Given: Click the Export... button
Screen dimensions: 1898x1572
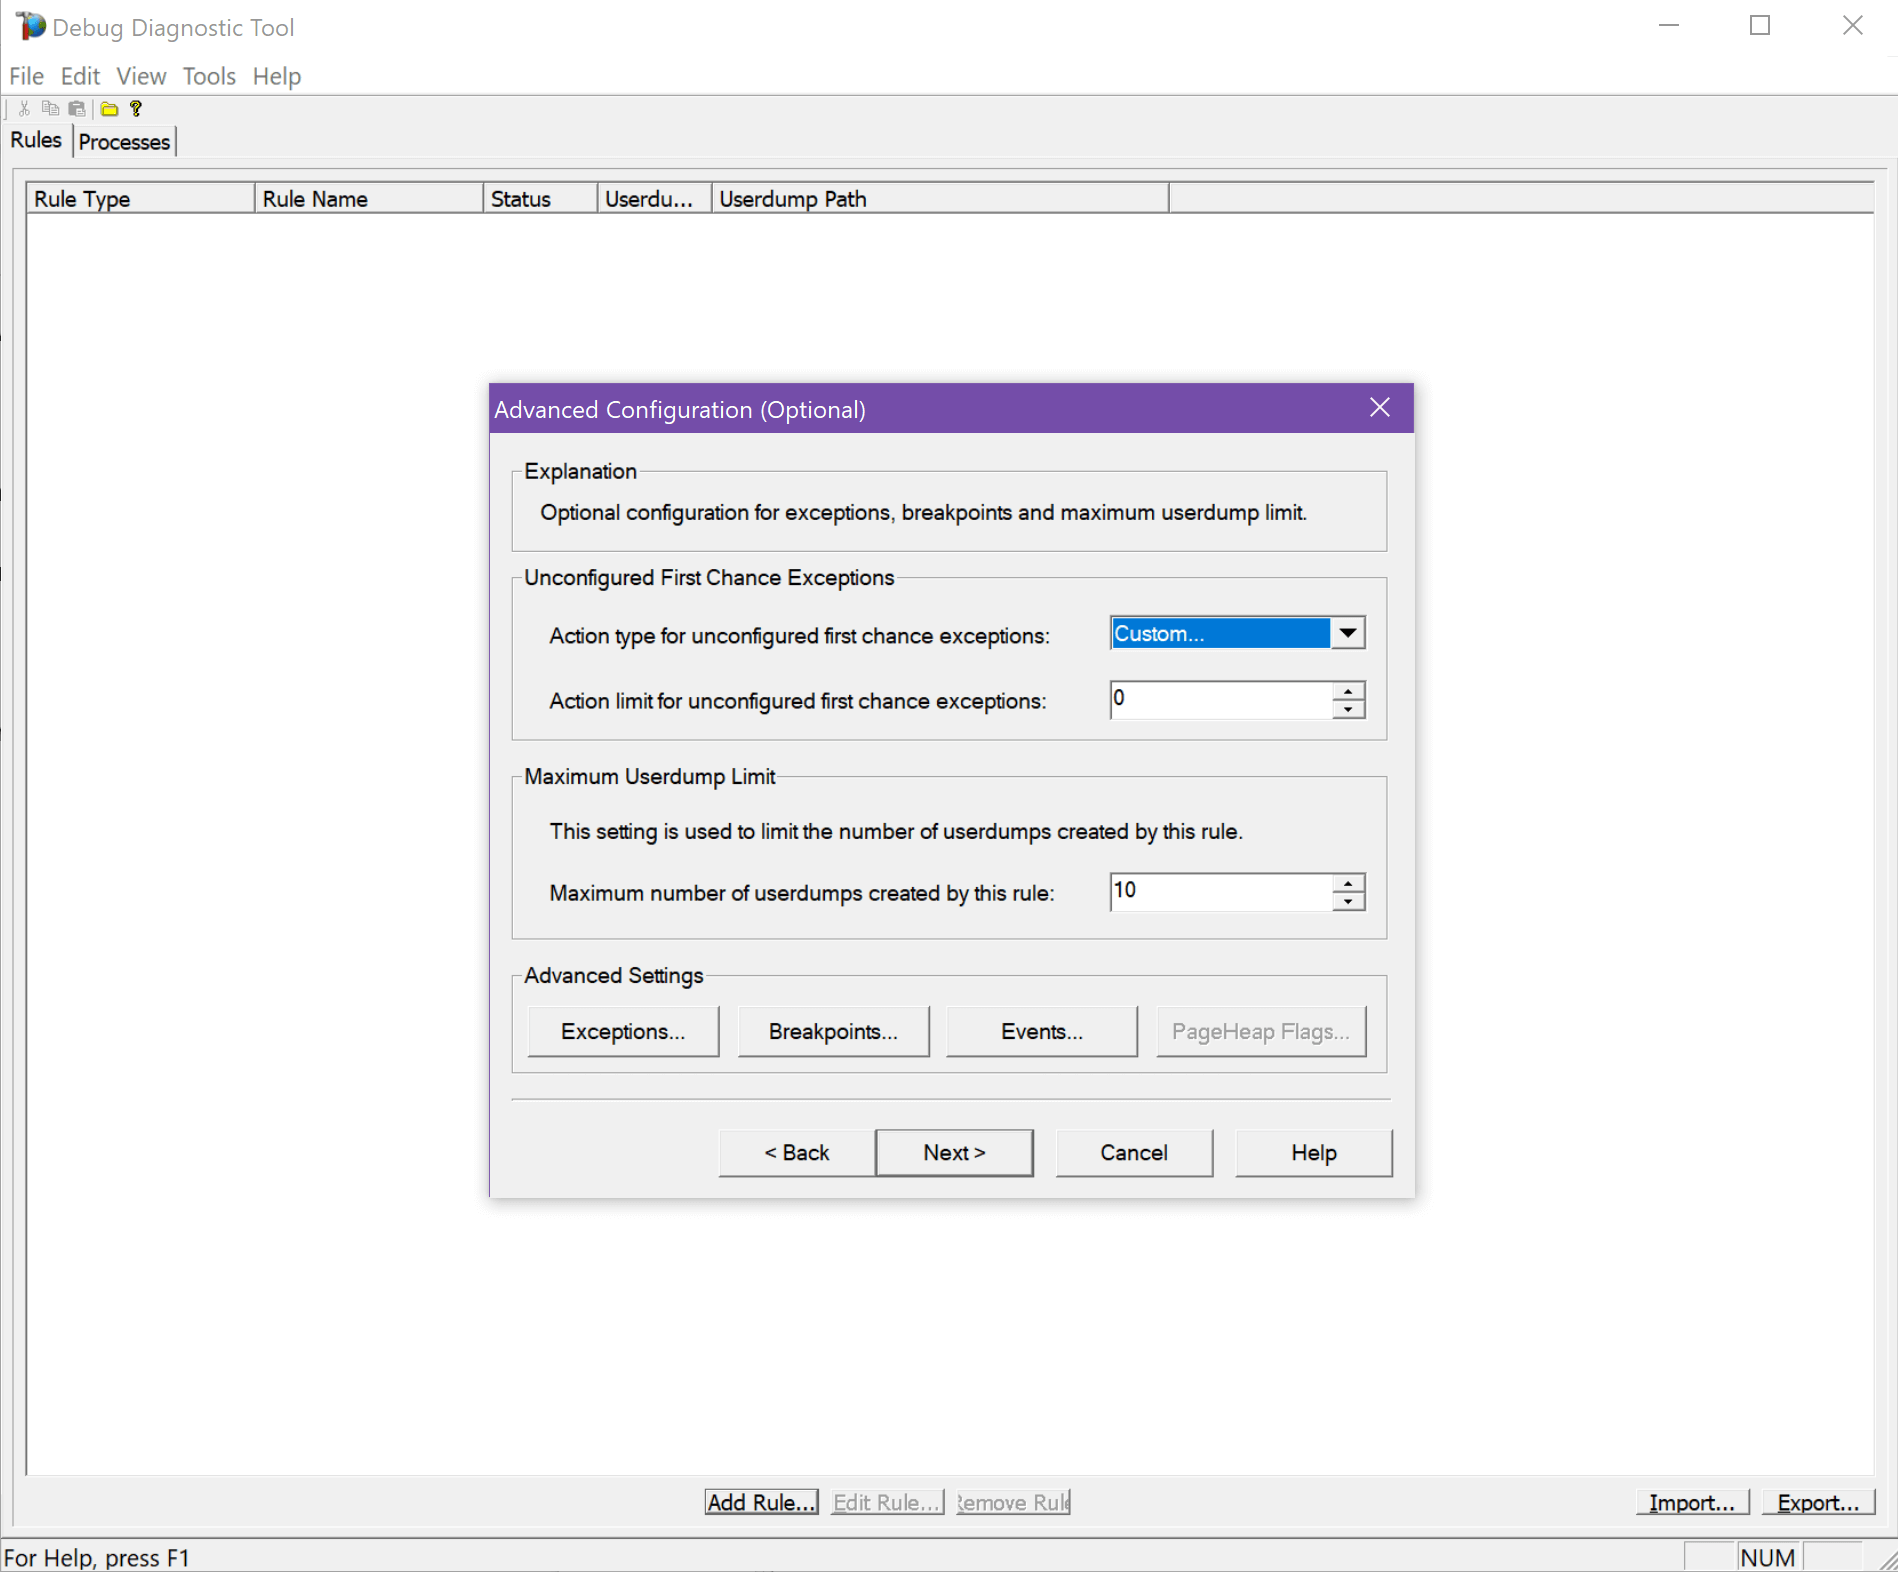Looking at the screenshot, I should [1818, 1502].
